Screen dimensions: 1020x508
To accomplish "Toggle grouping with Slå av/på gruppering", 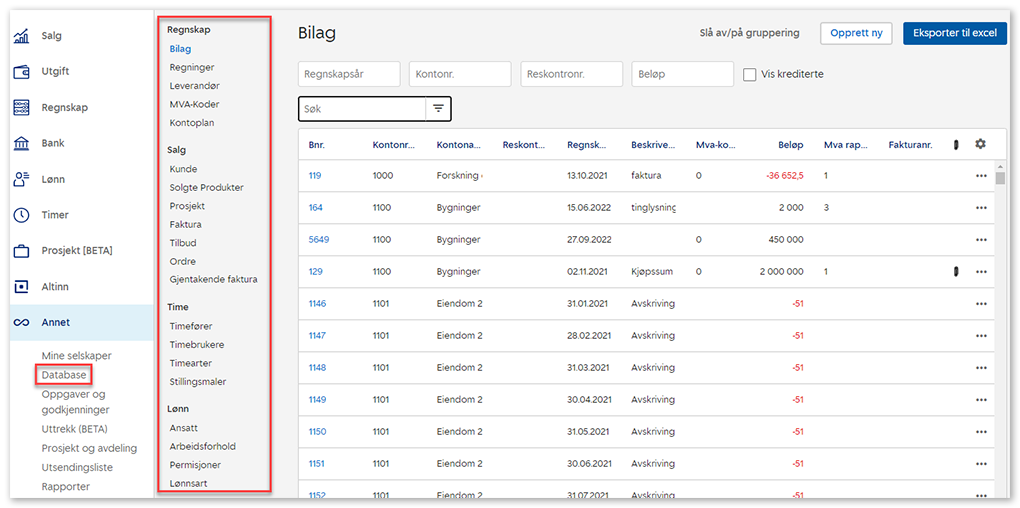I will (x=749, y=33).
